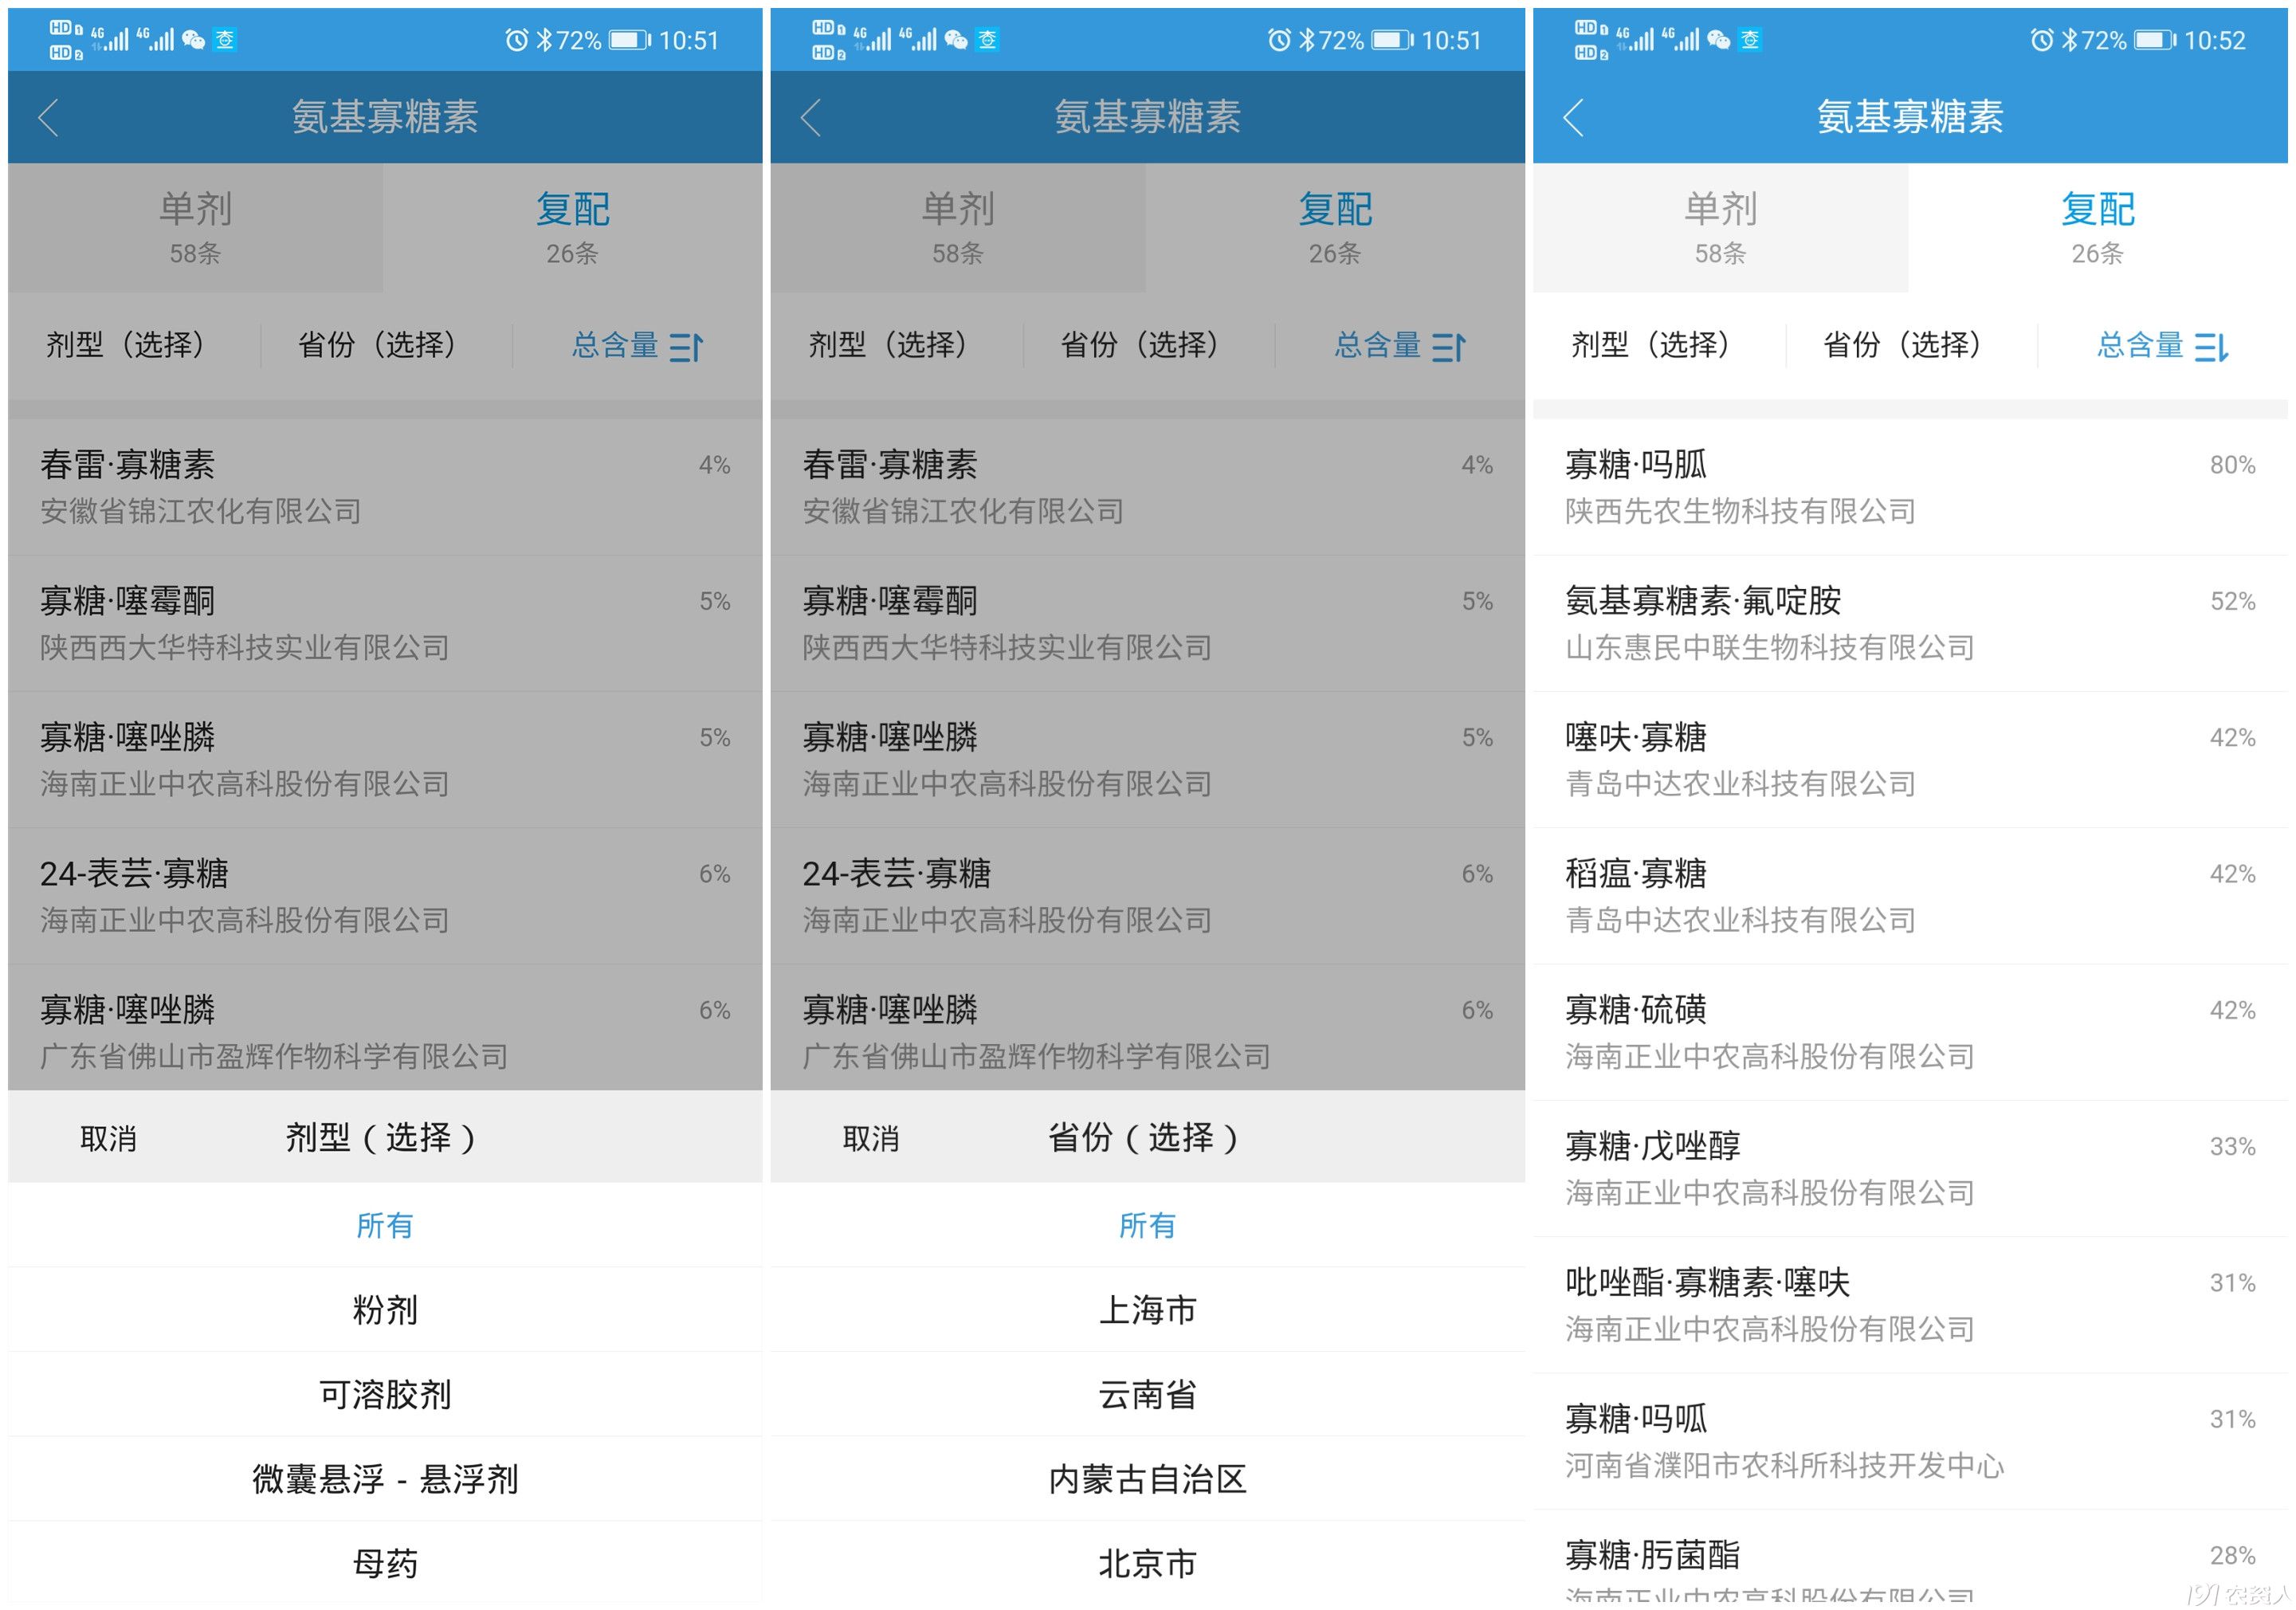Open 剂型（选择） filter on the 10:52 screen
The image size is (2296, 1610).
(1650, 345)
